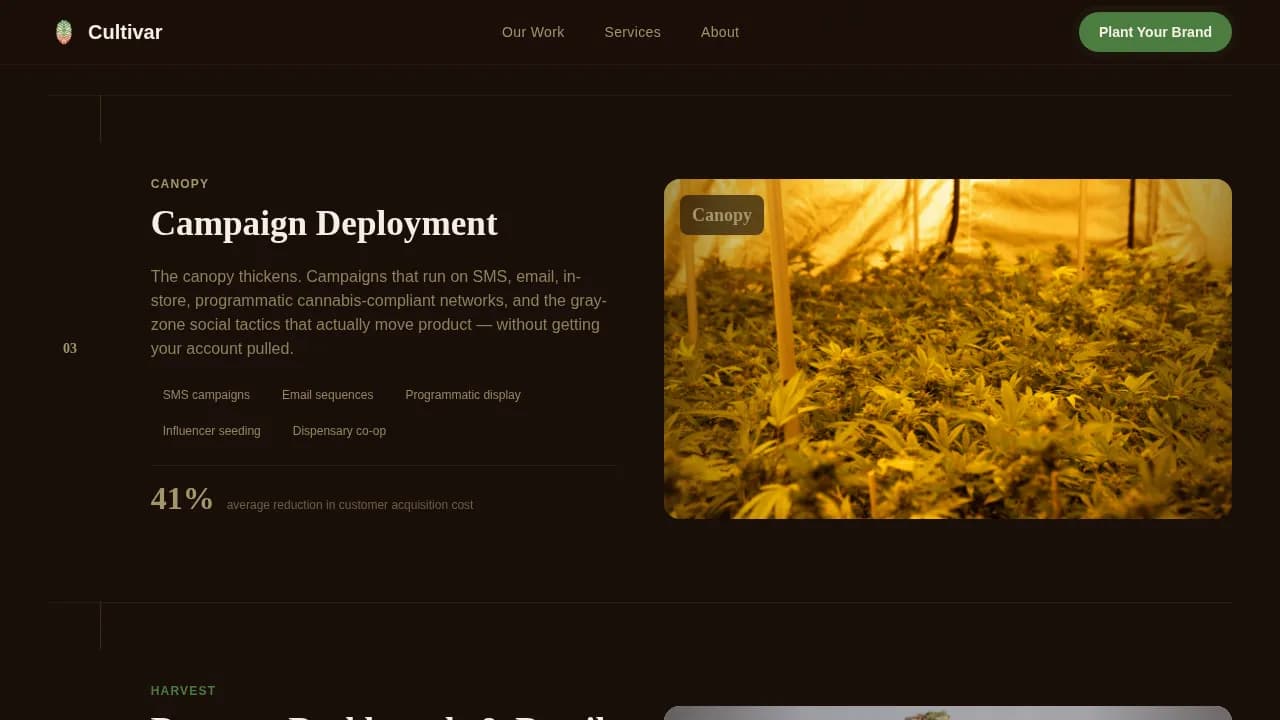The image size is (1280, 720).
Task: Click the step number 03 marker
Action: tap(70, 348)
